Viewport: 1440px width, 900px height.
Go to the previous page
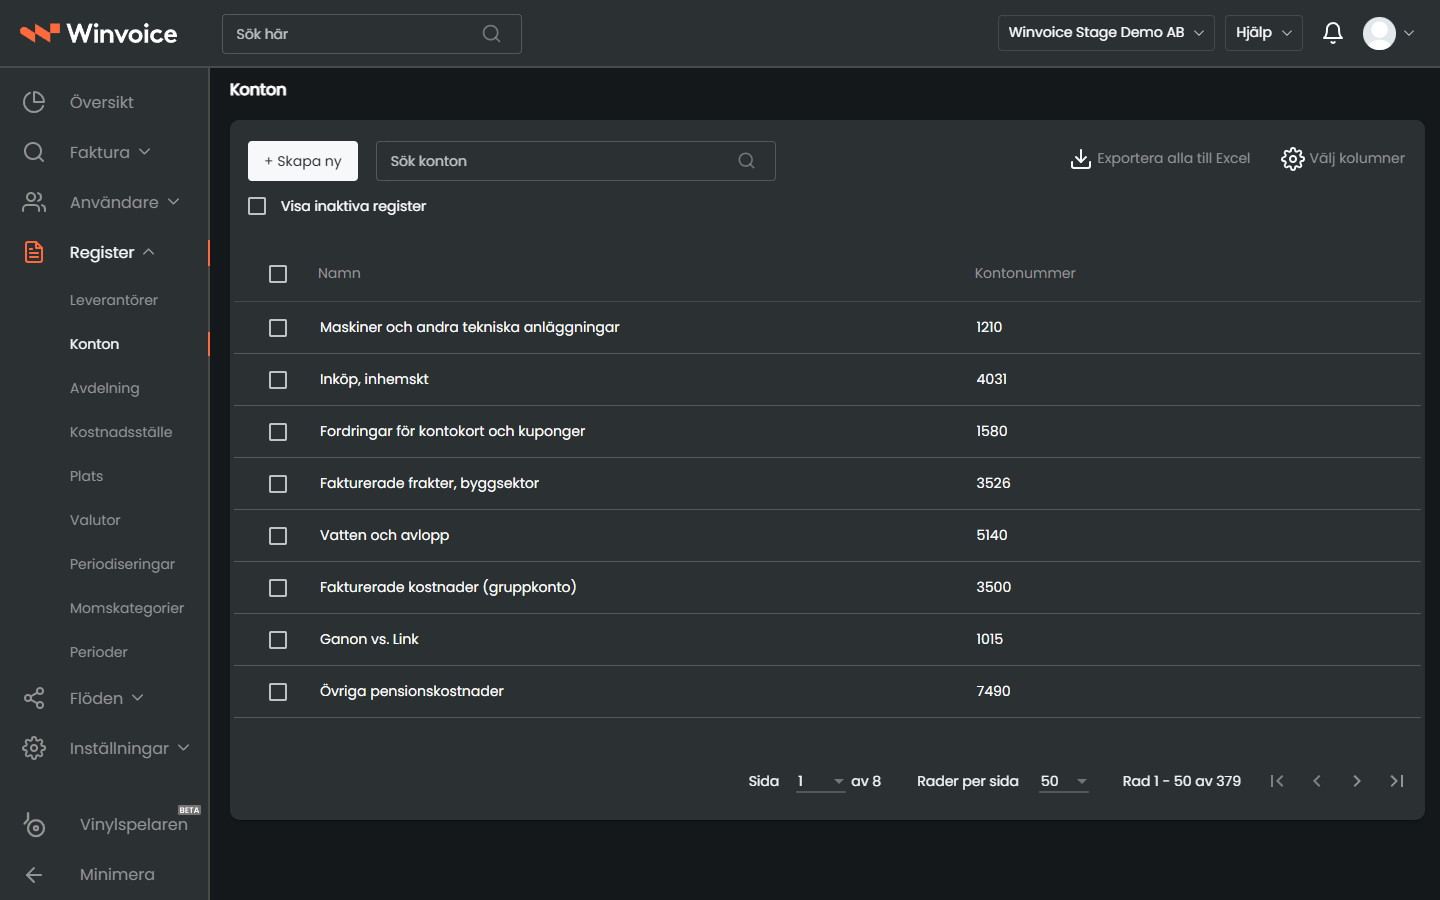pos(1317,781)
